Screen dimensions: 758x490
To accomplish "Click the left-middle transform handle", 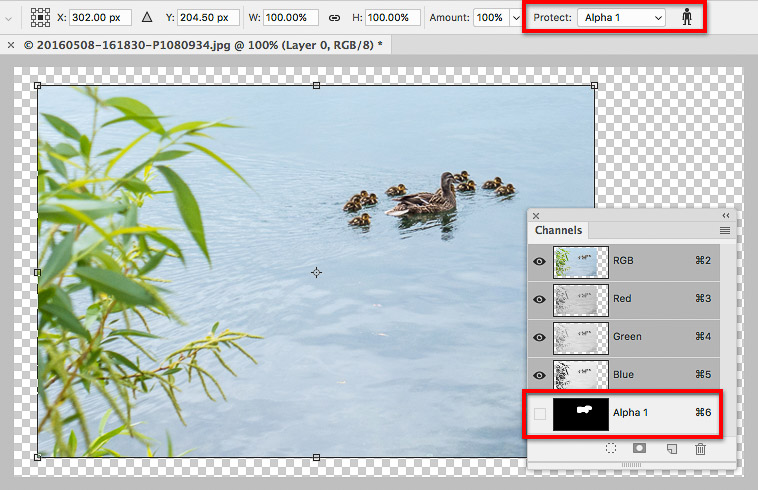I will pyautogui.click(x=38, y=273).
